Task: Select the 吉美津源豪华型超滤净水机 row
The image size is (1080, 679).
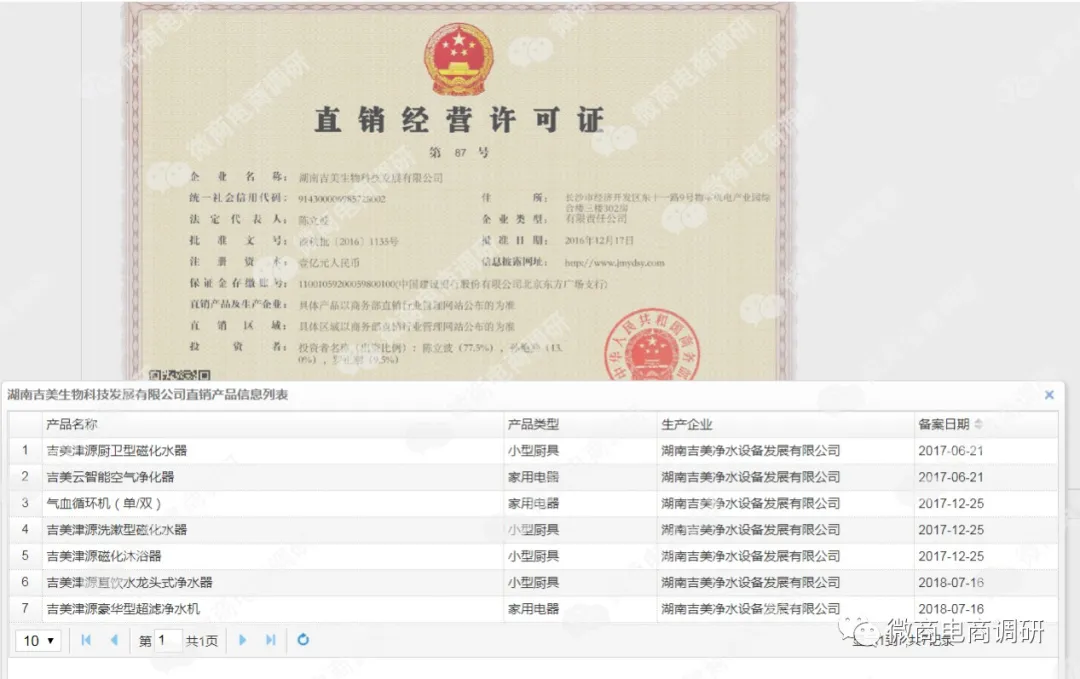Action: click(x=124, y=608)
